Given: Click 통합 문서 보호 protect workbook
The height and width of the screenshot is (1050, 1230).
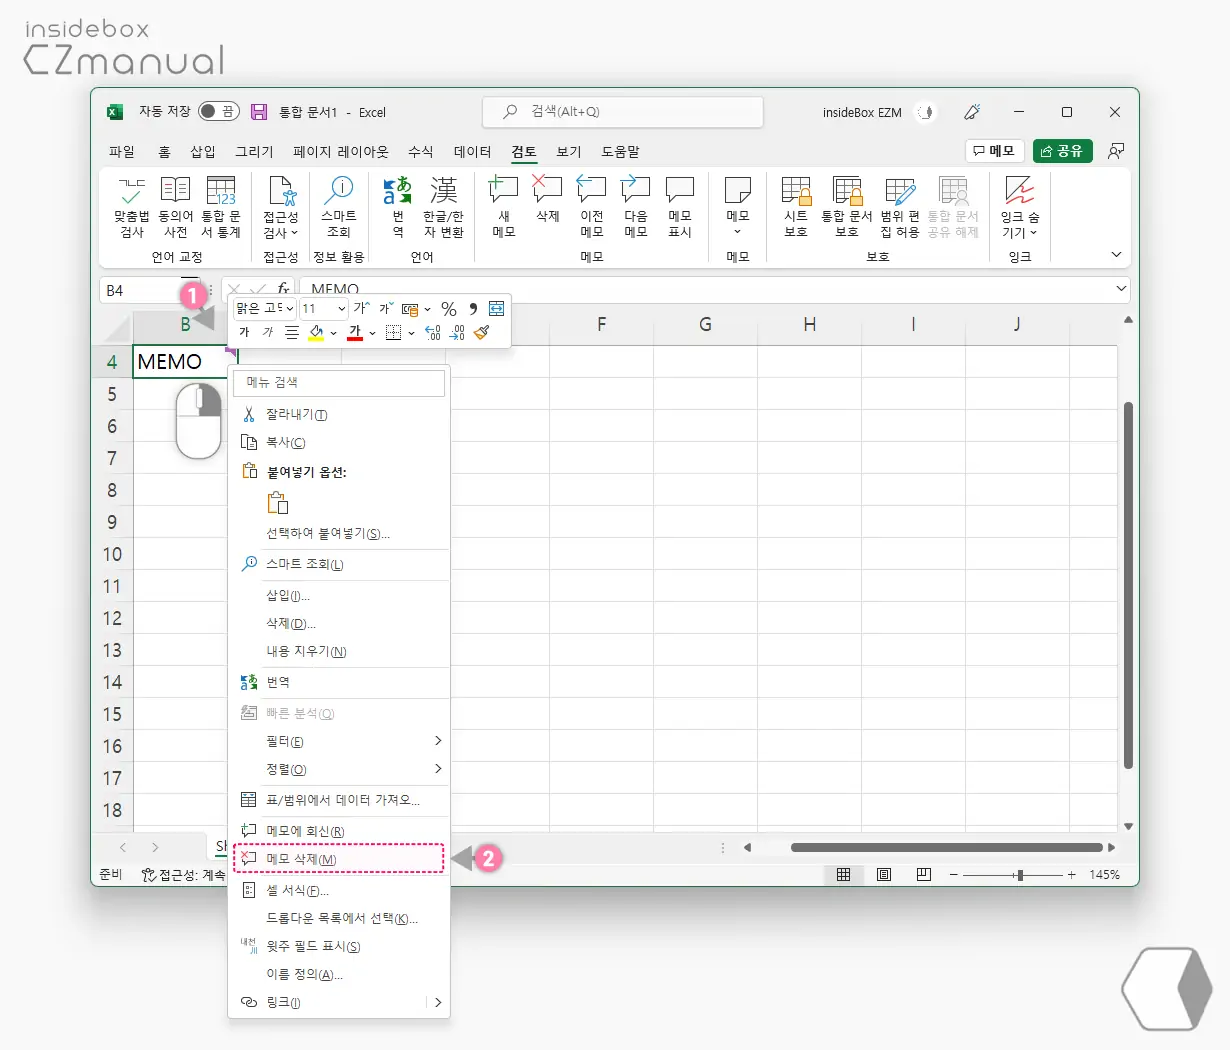Looking at the screenshot, I should click(847, 208).
